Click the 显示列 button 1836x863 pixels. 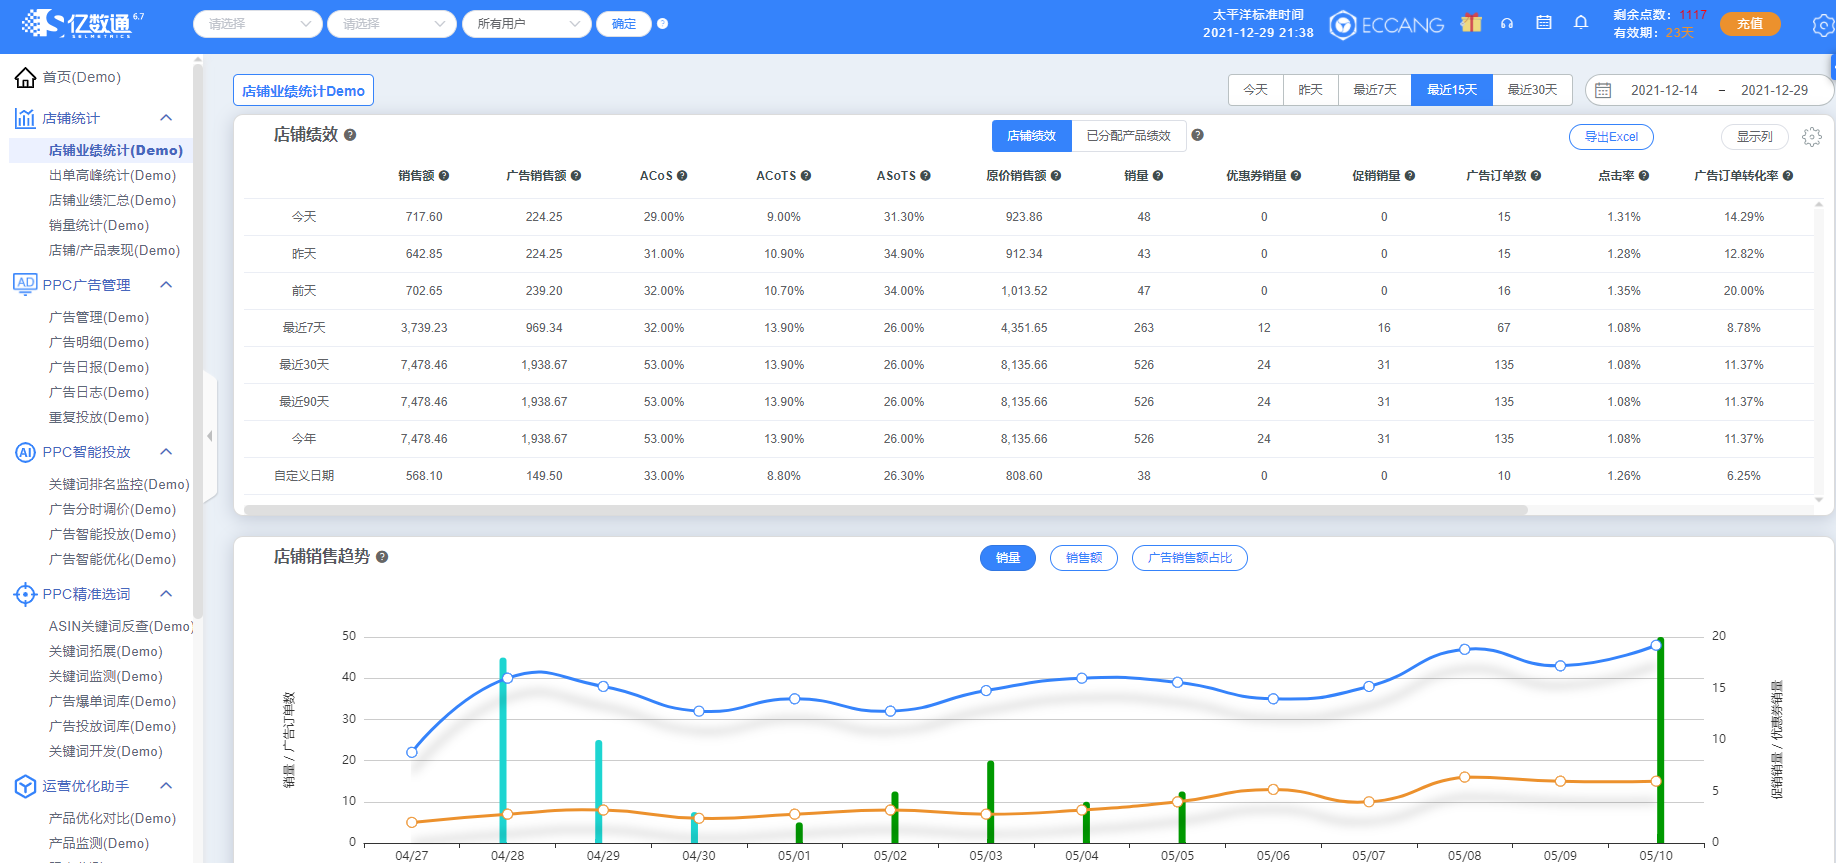click(1754, 137)
